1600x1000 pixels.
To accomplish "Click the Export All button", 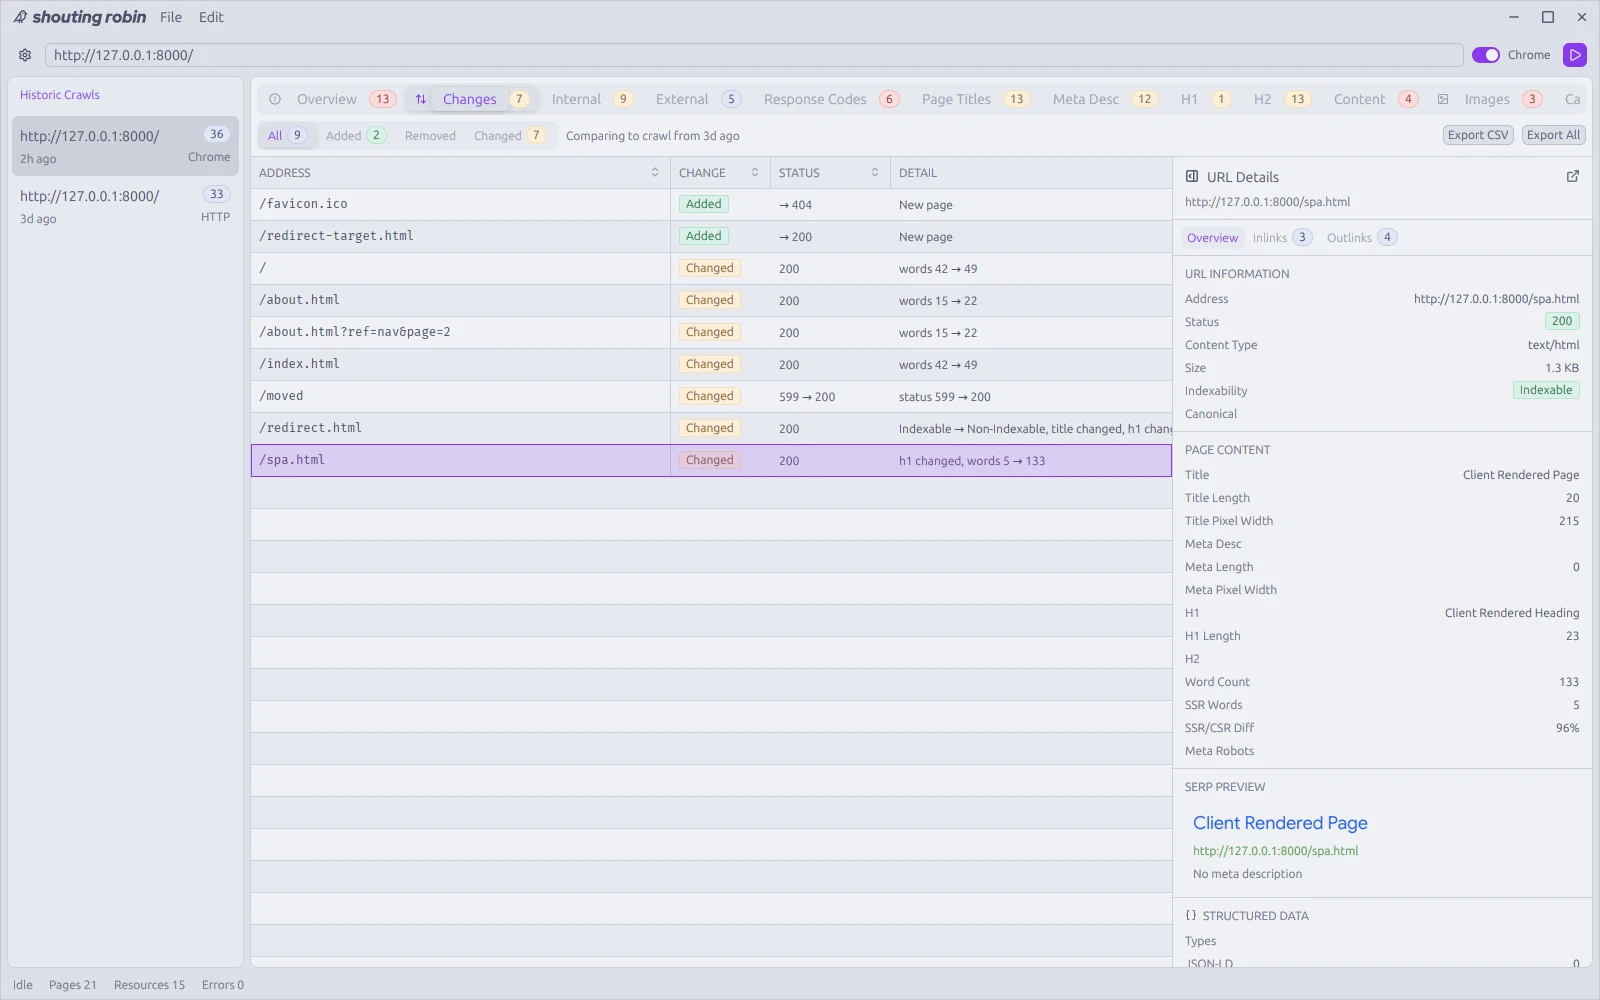I will [1553, 135].
